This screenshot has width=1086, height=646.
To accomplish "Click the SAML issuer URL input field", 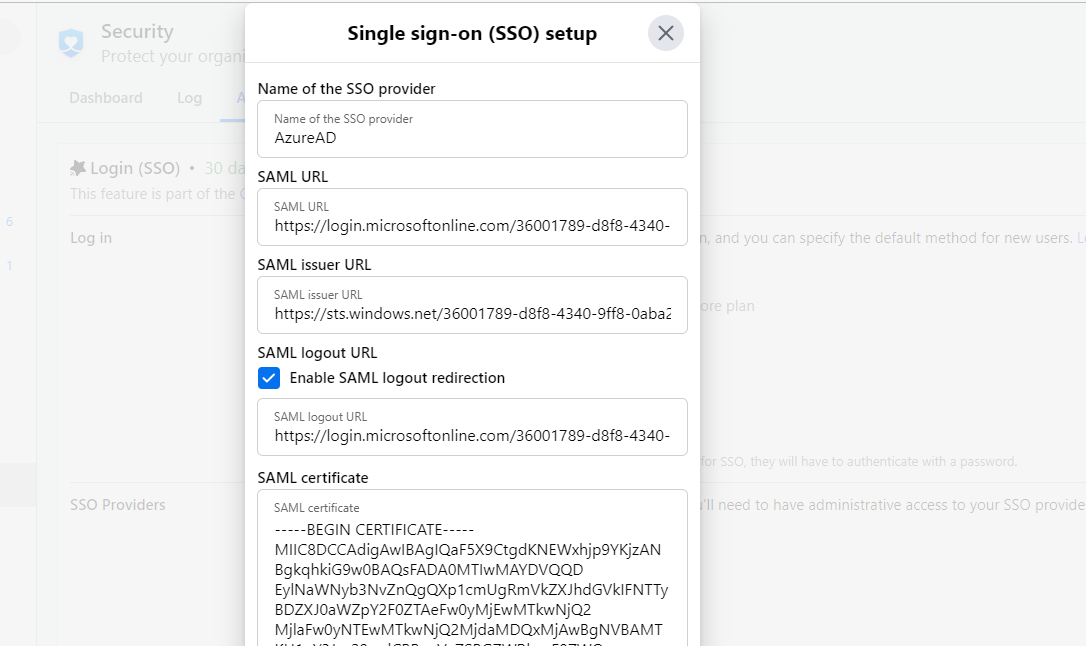I will pos(472,305).
